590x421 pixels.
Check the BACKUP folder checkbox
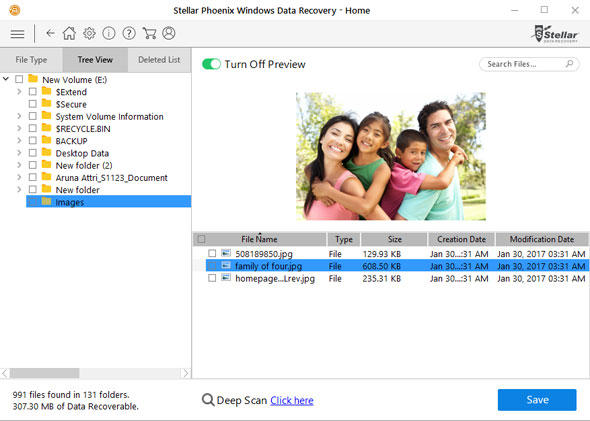tap(33, 141)
